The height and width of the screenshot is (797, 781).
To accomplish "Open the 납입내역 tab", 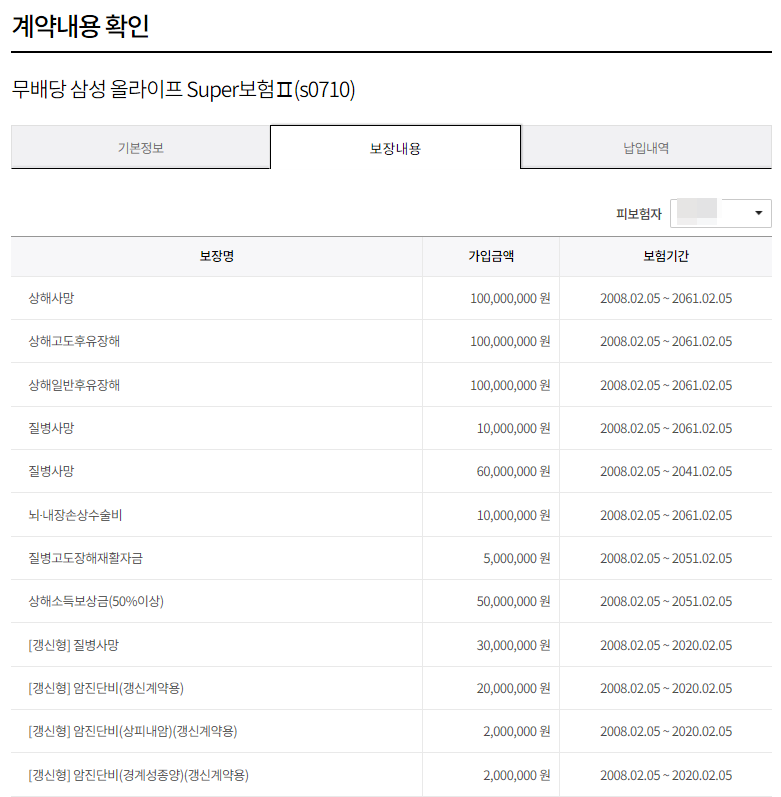I will tap(646, 148).
